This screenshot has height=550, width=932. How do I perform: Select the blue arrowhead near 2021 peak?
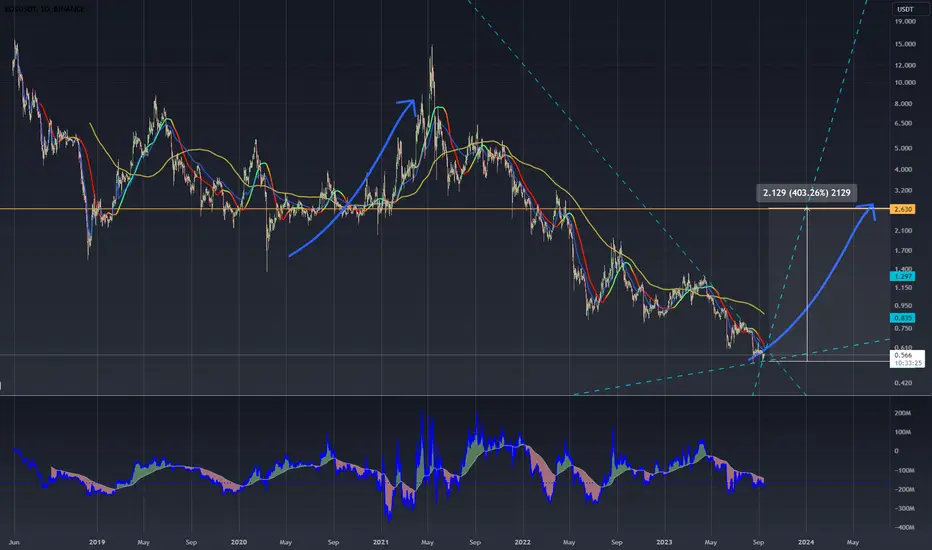[407, 108]
